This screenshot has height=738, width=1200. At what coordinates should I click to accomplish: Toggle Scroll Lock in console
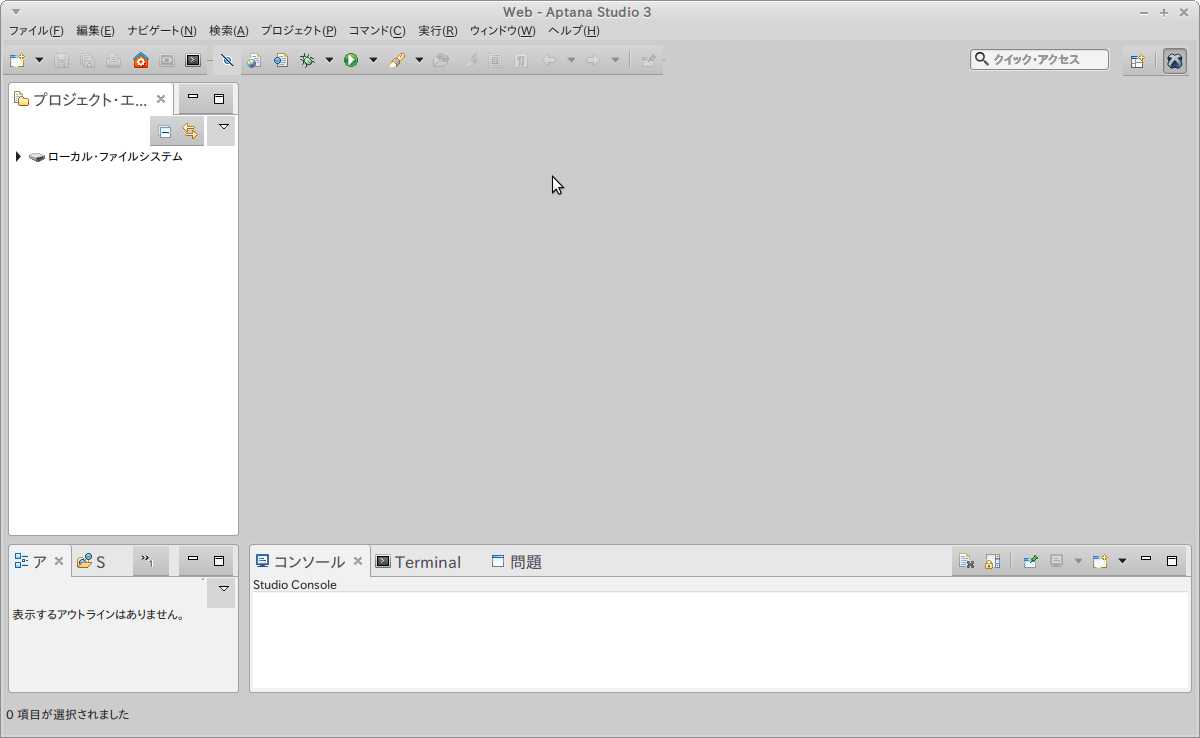click(x=993, y=562)
